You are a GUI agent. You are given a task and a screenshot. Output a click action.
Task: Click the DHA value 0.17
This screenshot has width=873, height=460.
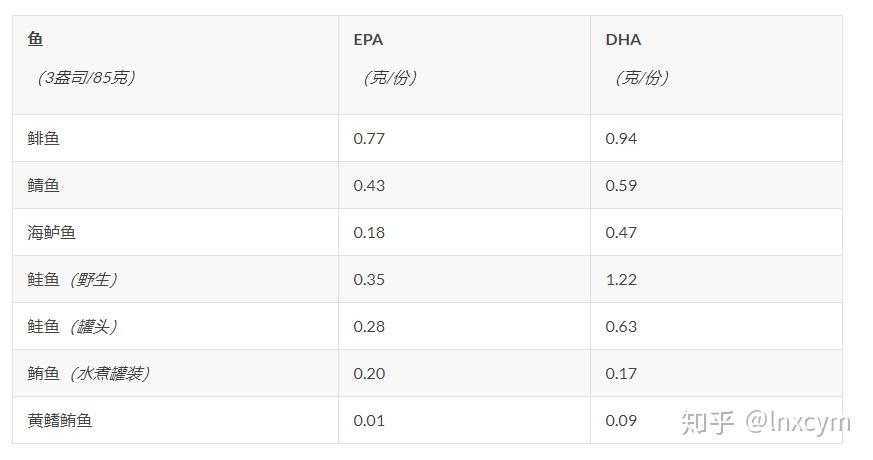(621, 373)
